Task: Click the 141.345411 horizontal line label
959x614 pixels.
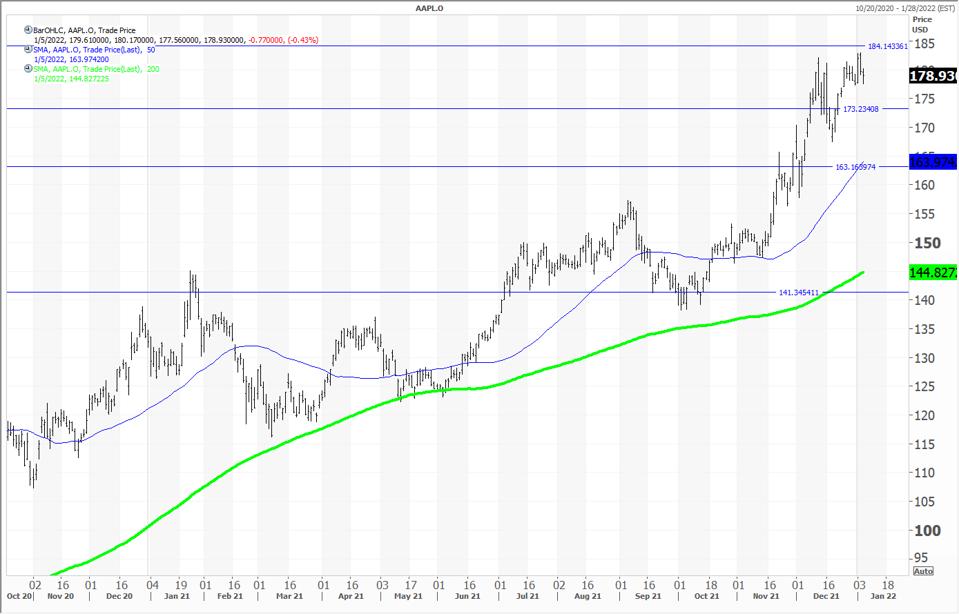Action: coord(798,292)
